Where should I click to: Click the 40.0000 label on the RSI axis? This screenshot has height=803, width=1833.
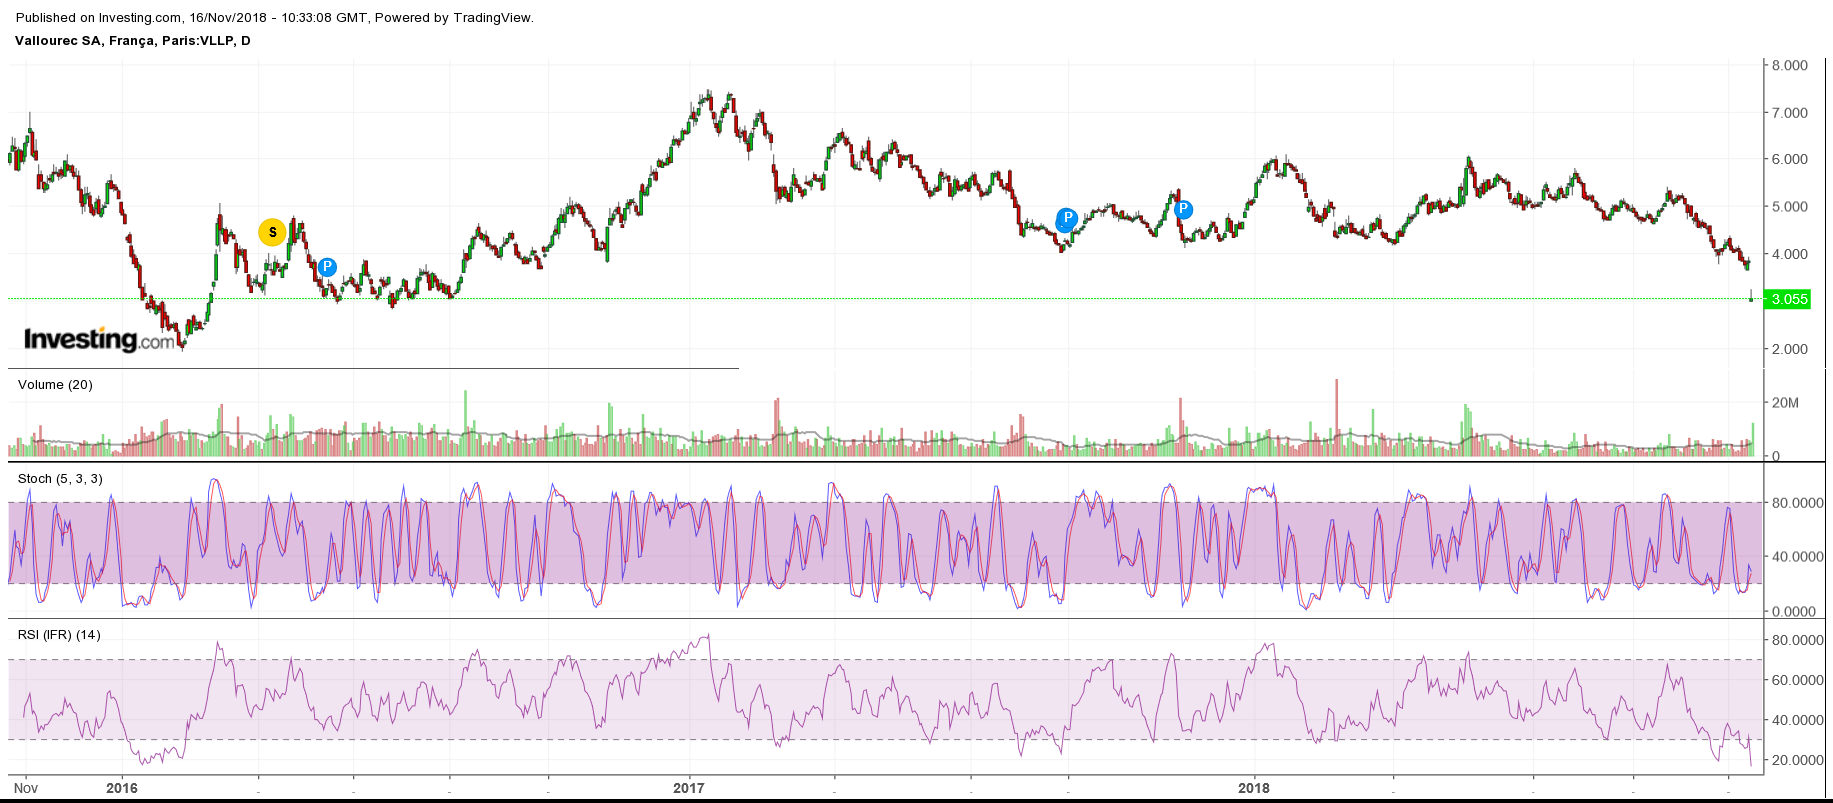(x=1798, y=720)
